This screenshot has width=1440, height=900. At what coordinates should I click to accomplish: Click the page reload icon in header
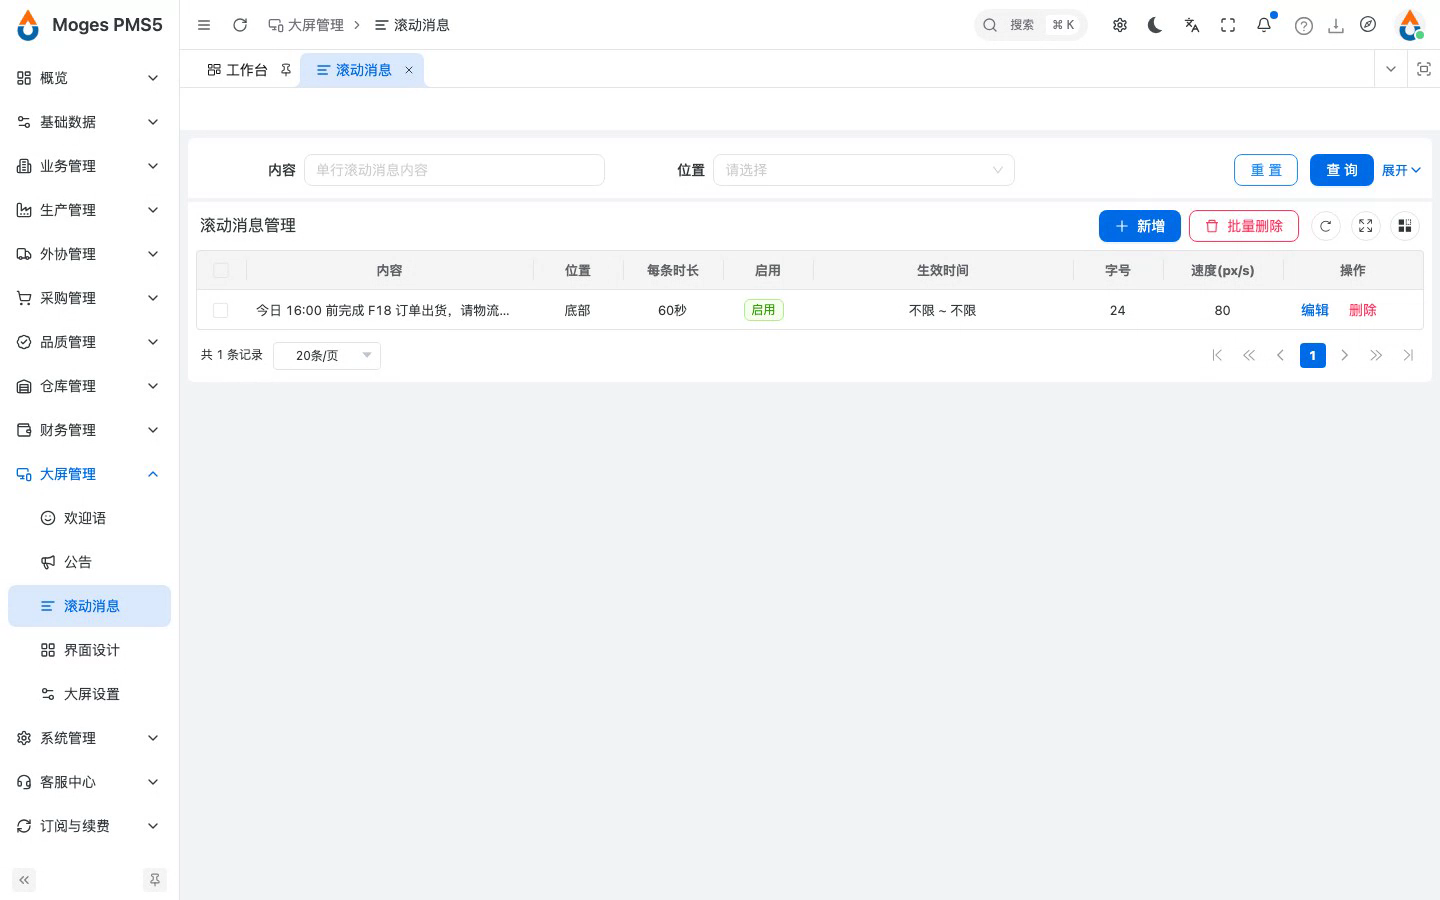point(240,25)
